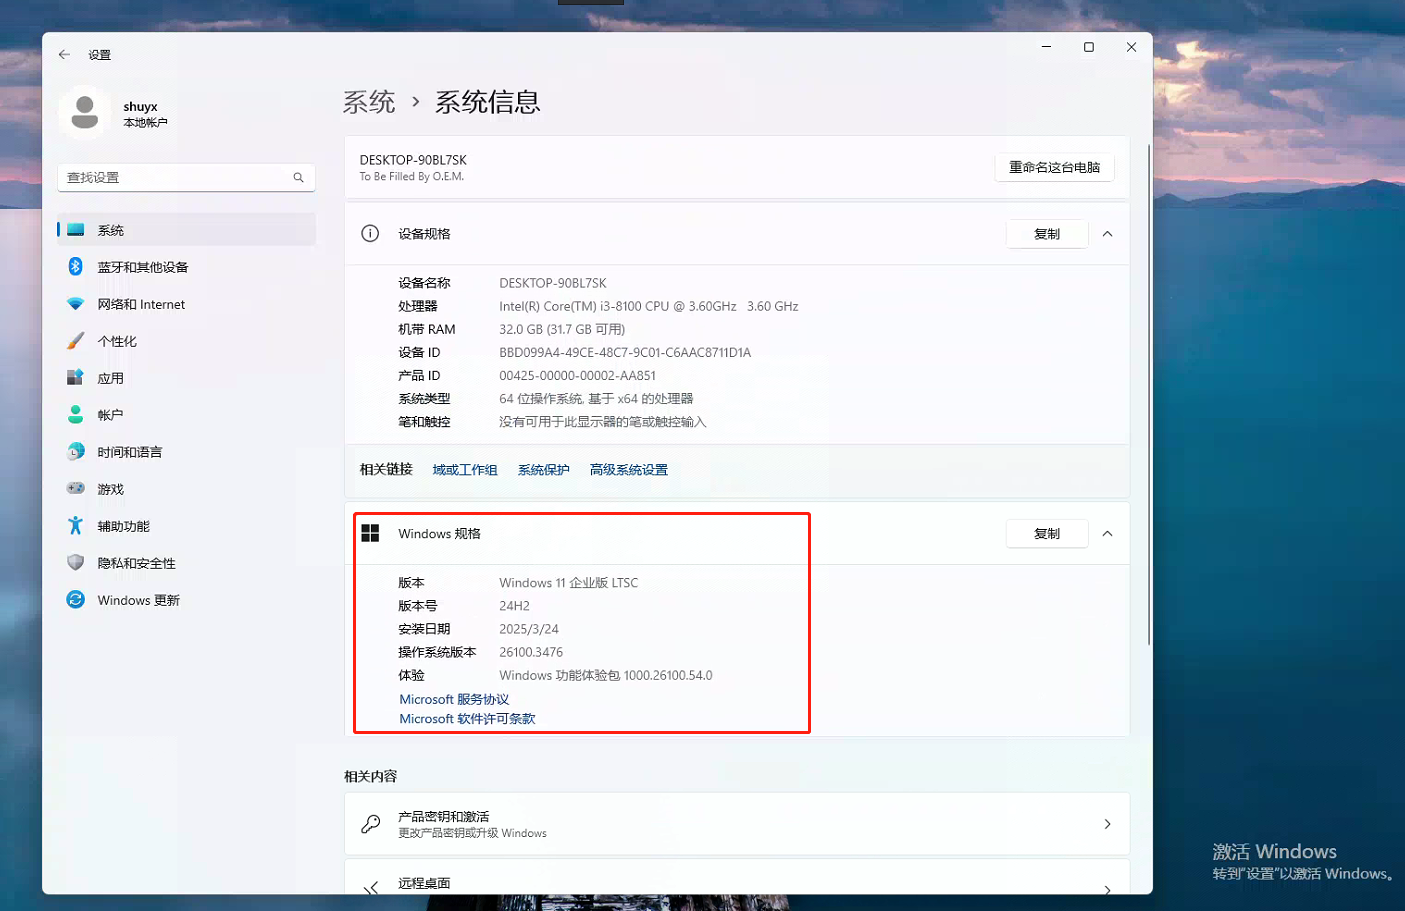Collapse the Windows 规格 section
The height and width of the screenshot is (911, 1405).
tap(1107, 533)
